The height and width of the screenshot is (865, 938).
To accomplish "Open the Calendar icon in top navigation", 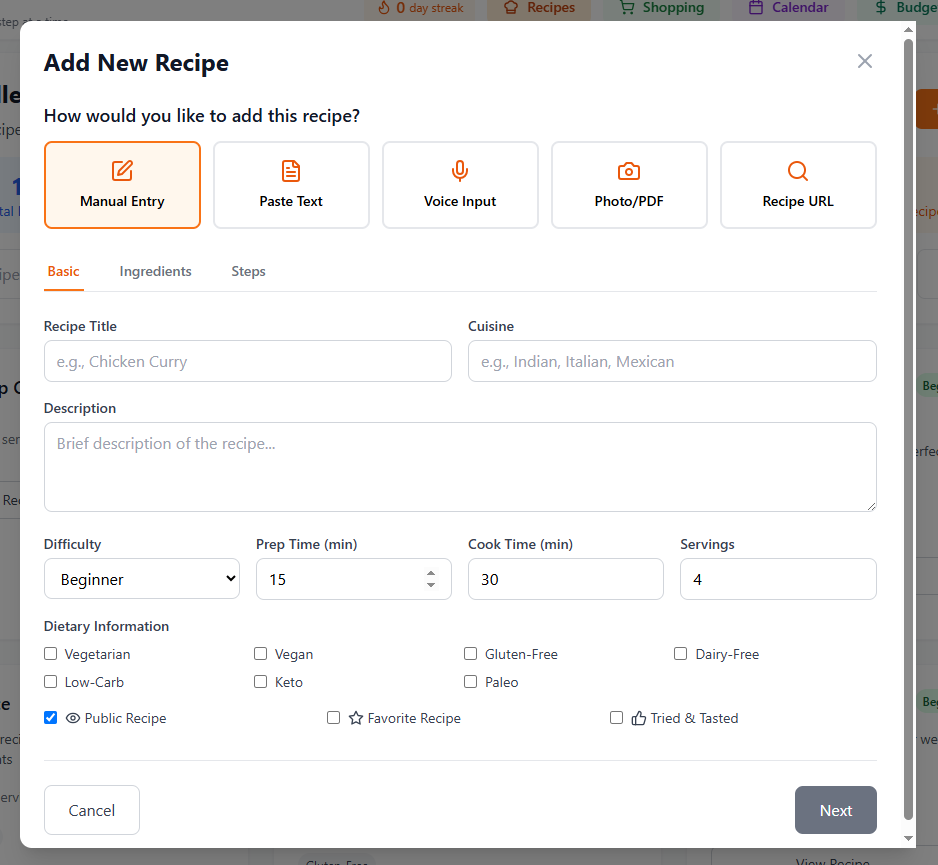I will (x=756, y=7).
